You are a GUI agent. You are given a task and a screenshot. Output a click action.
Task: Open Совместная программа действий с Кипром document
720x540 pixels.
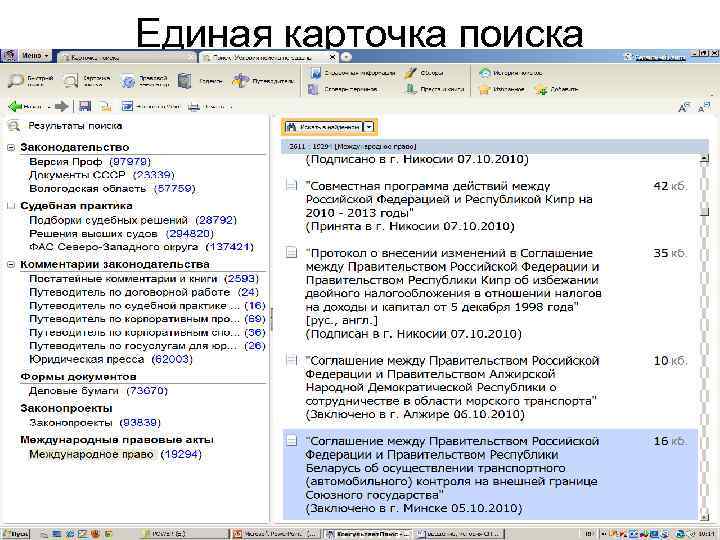click(x=449, y=206)
